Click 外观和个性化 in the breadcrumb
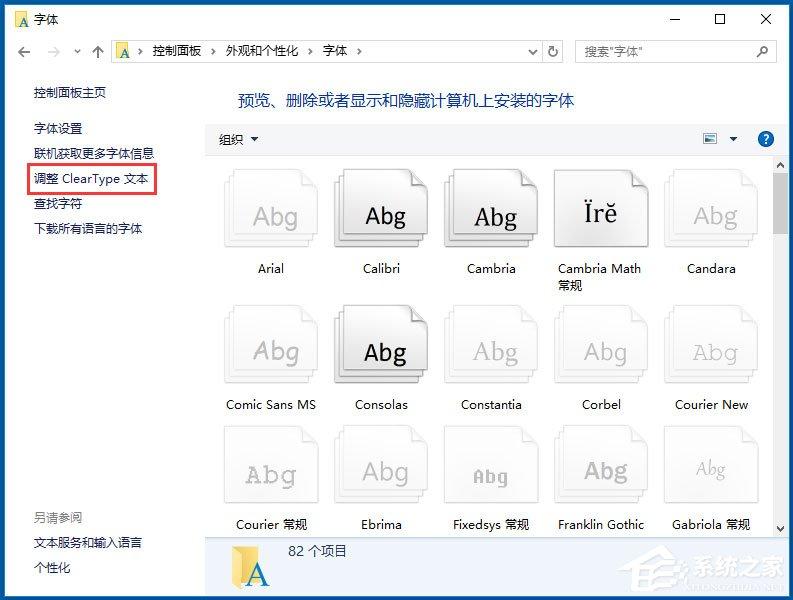This screenshot has width=793, height=600. (x=262, y=51)
